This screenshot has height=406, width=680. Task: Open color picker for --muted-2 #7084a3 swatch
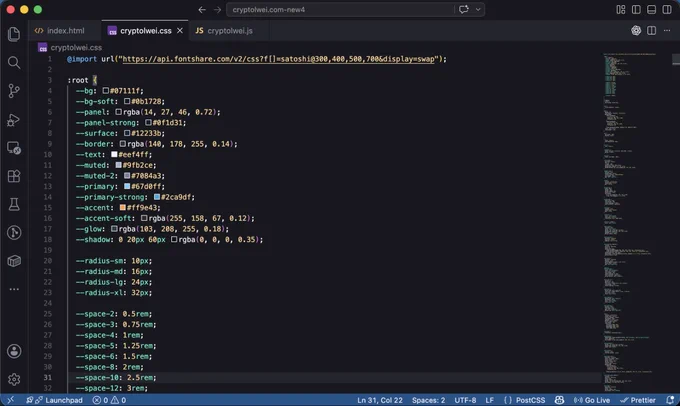tap(127, 176)
